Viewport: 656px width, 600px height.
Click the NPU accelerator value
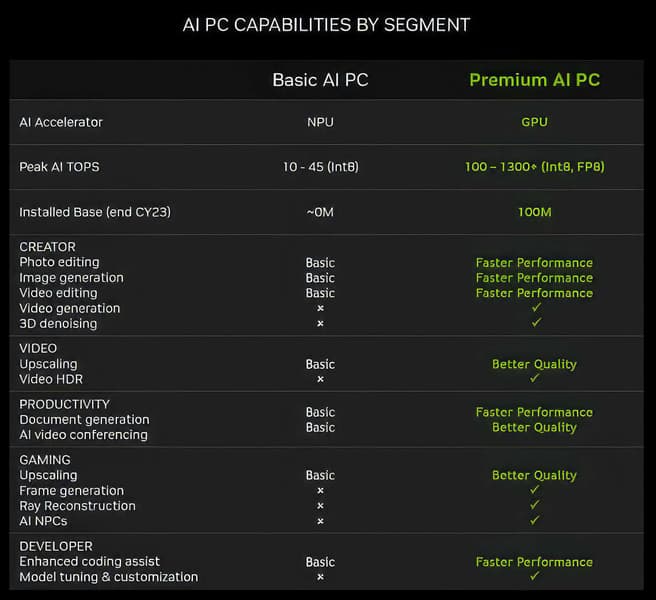coord(320,122)
